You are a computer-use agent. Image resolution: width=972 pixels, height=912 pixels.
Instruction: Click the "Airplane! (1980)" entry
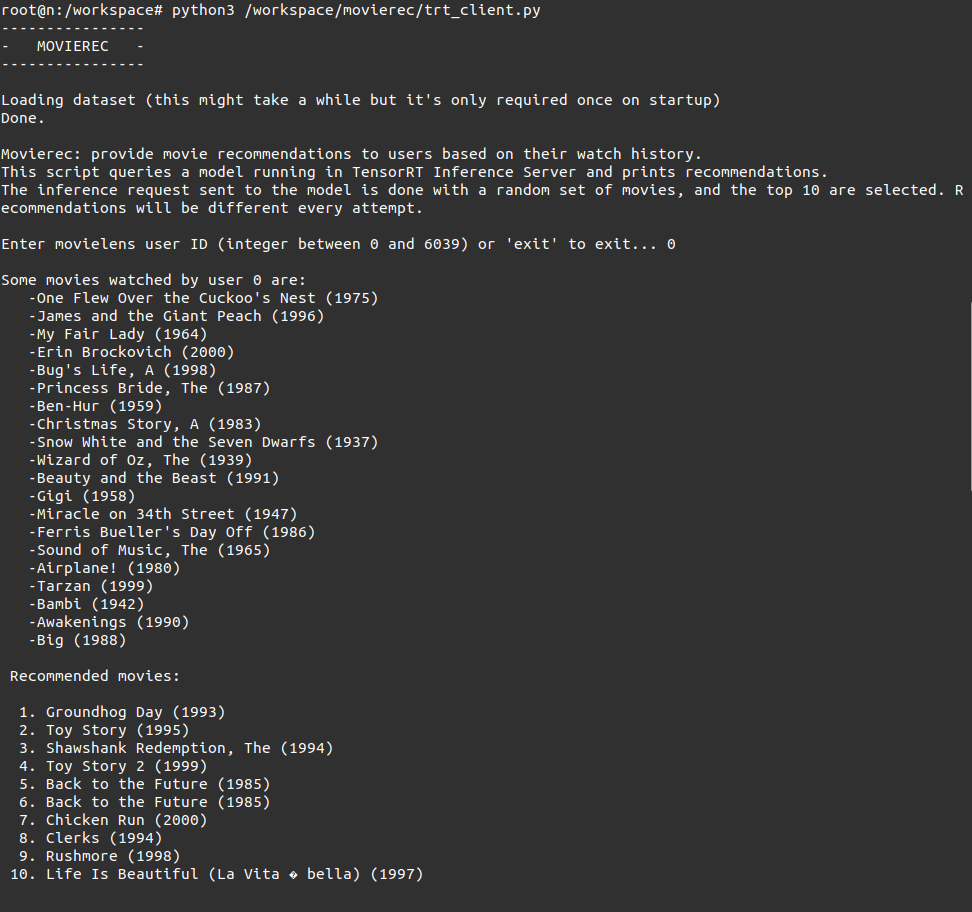coord(107,568)
